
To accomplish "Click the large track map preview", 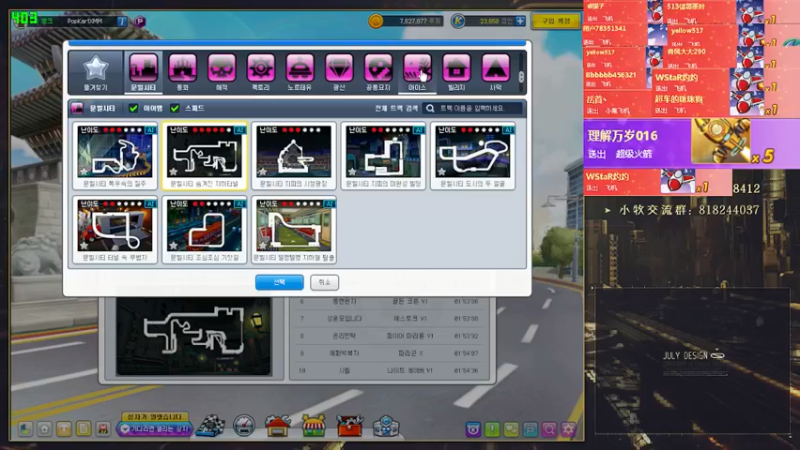I will (x=193, y=336).
